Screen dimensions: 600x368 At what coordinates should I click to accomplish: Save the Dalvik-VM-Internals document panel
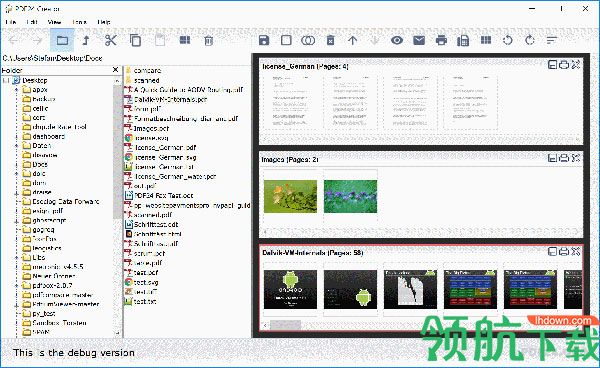click(x=552, y=251)
